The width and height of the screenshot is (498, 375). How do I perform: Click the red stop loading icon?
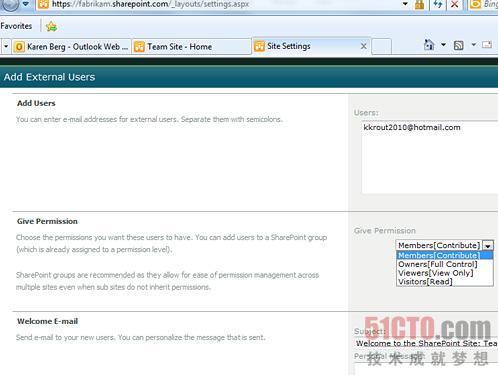coord(454,4)
